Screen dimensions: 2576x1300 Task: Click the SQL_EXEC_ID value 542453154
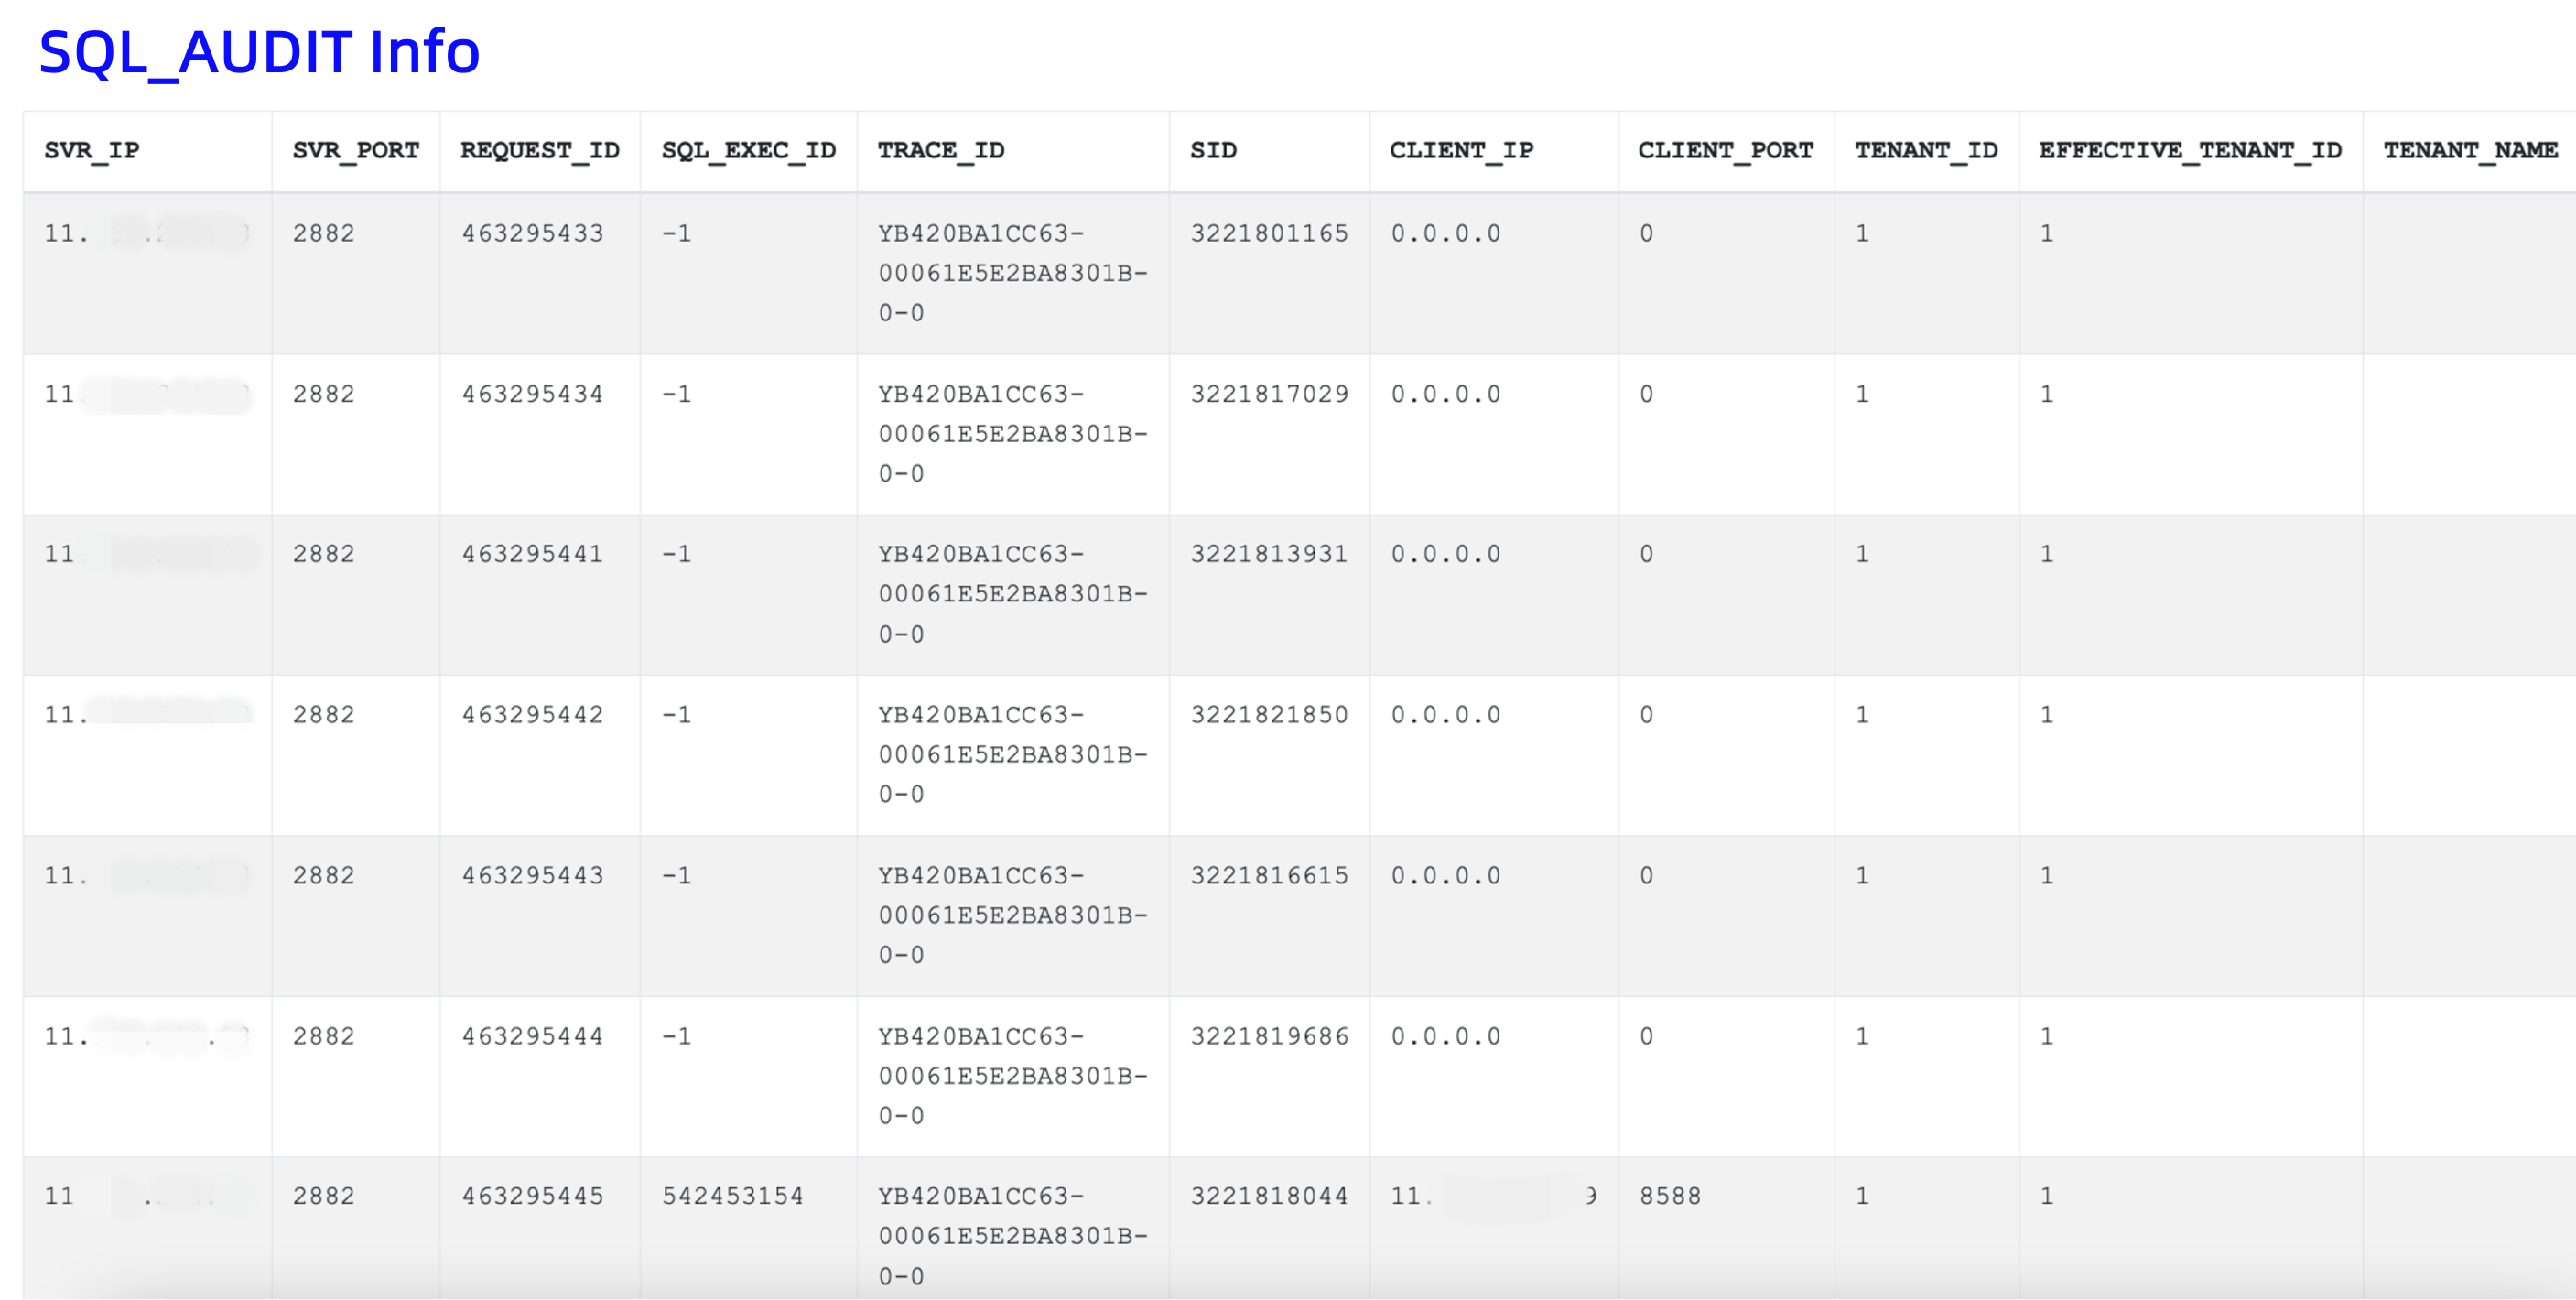click(x=734, y=1195)
